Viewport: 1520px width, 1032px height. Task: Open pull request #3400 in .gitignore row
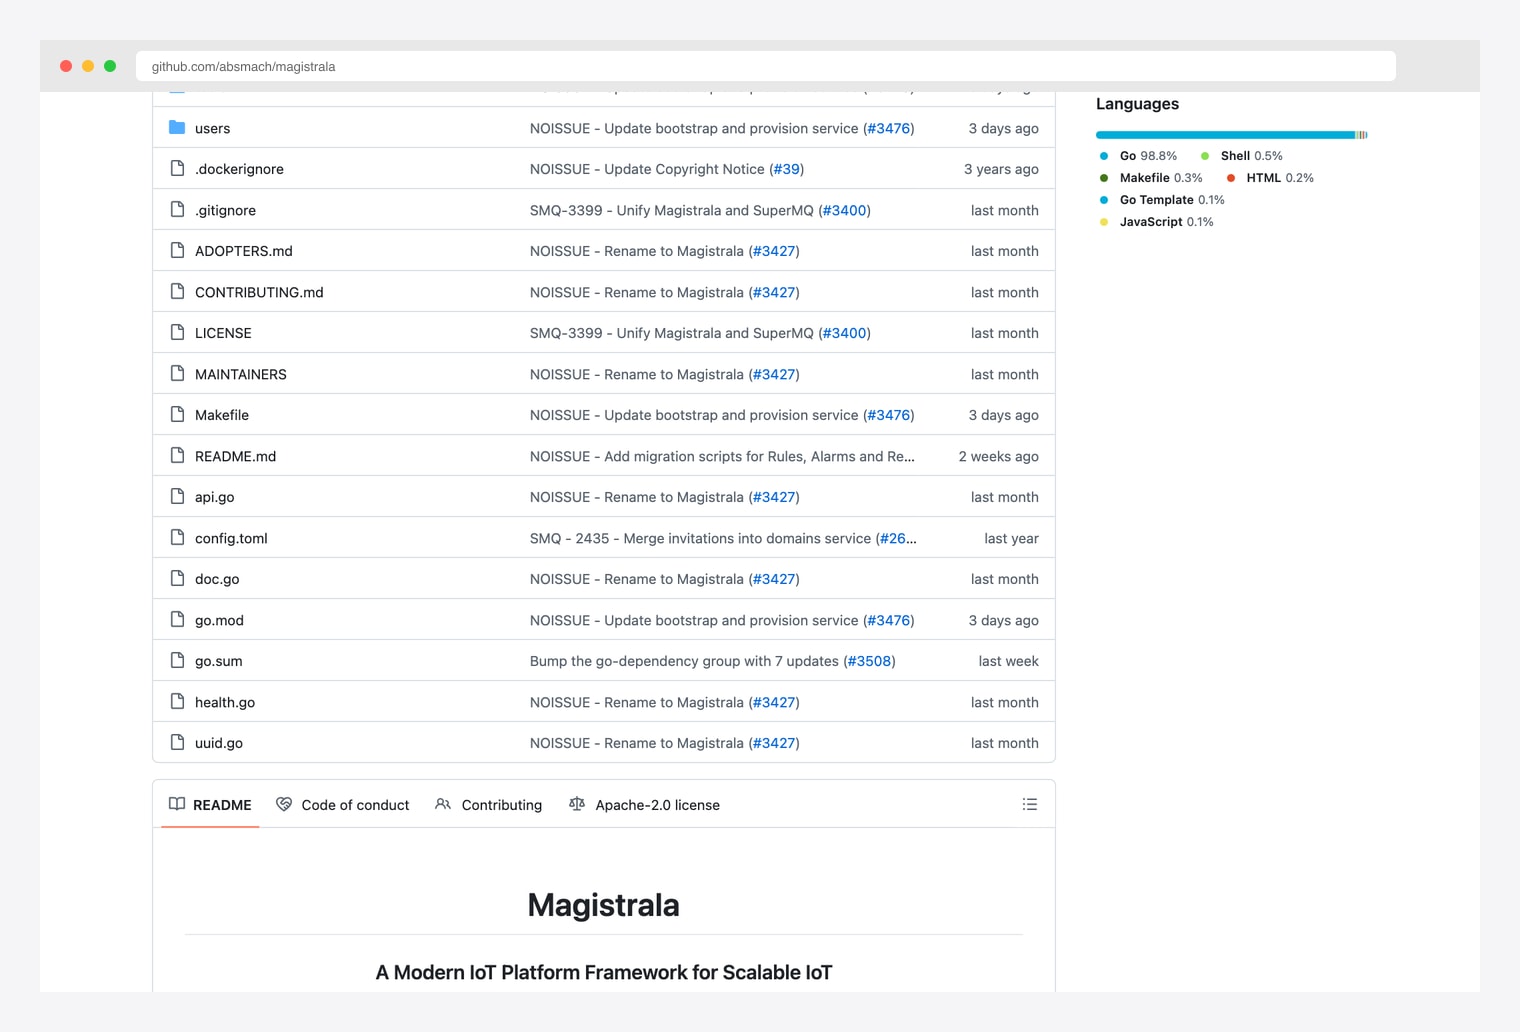click(845, 210)
